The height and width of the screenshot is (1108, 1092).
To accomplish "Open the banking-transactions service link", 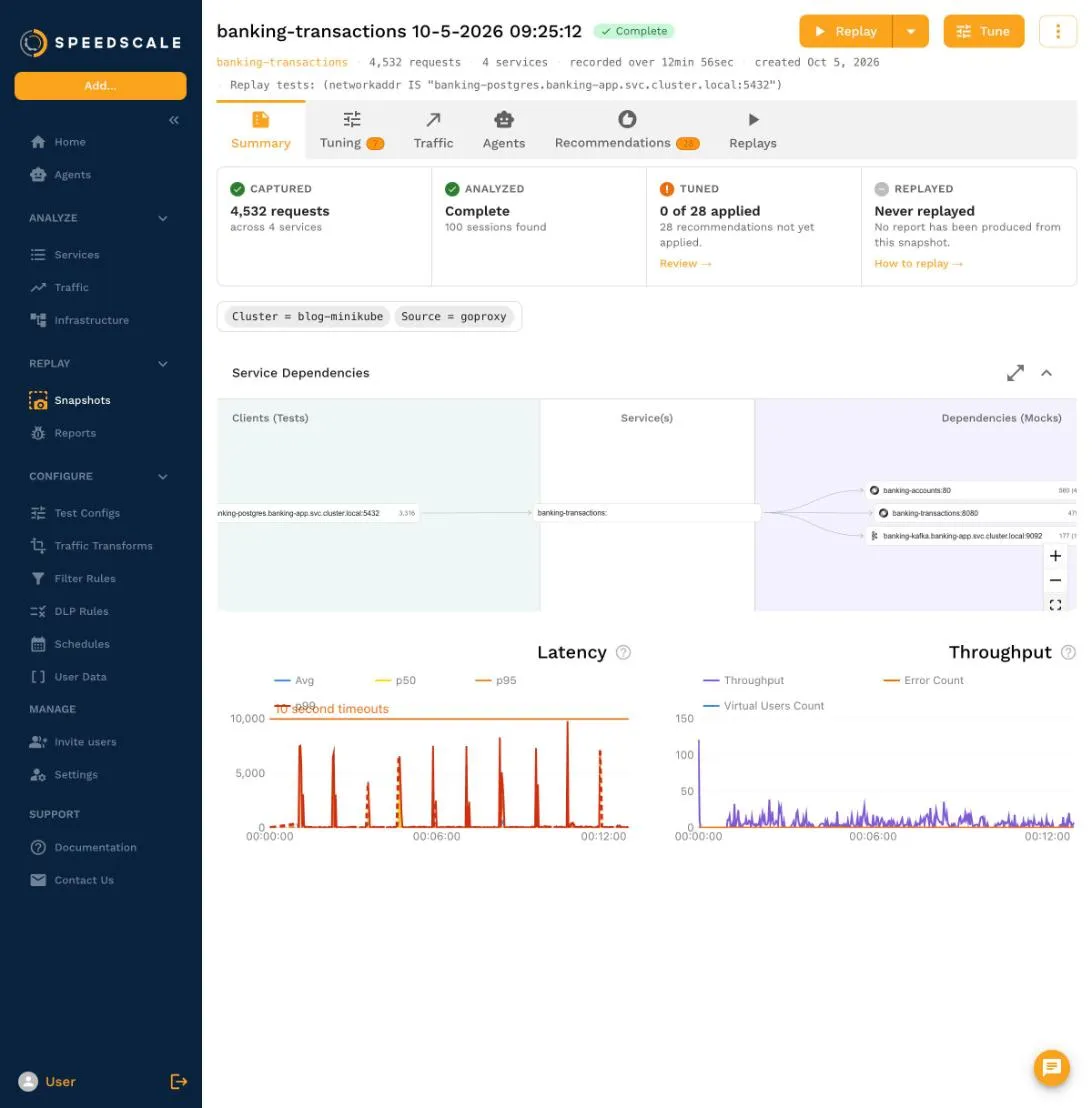I will pos(282,62).
